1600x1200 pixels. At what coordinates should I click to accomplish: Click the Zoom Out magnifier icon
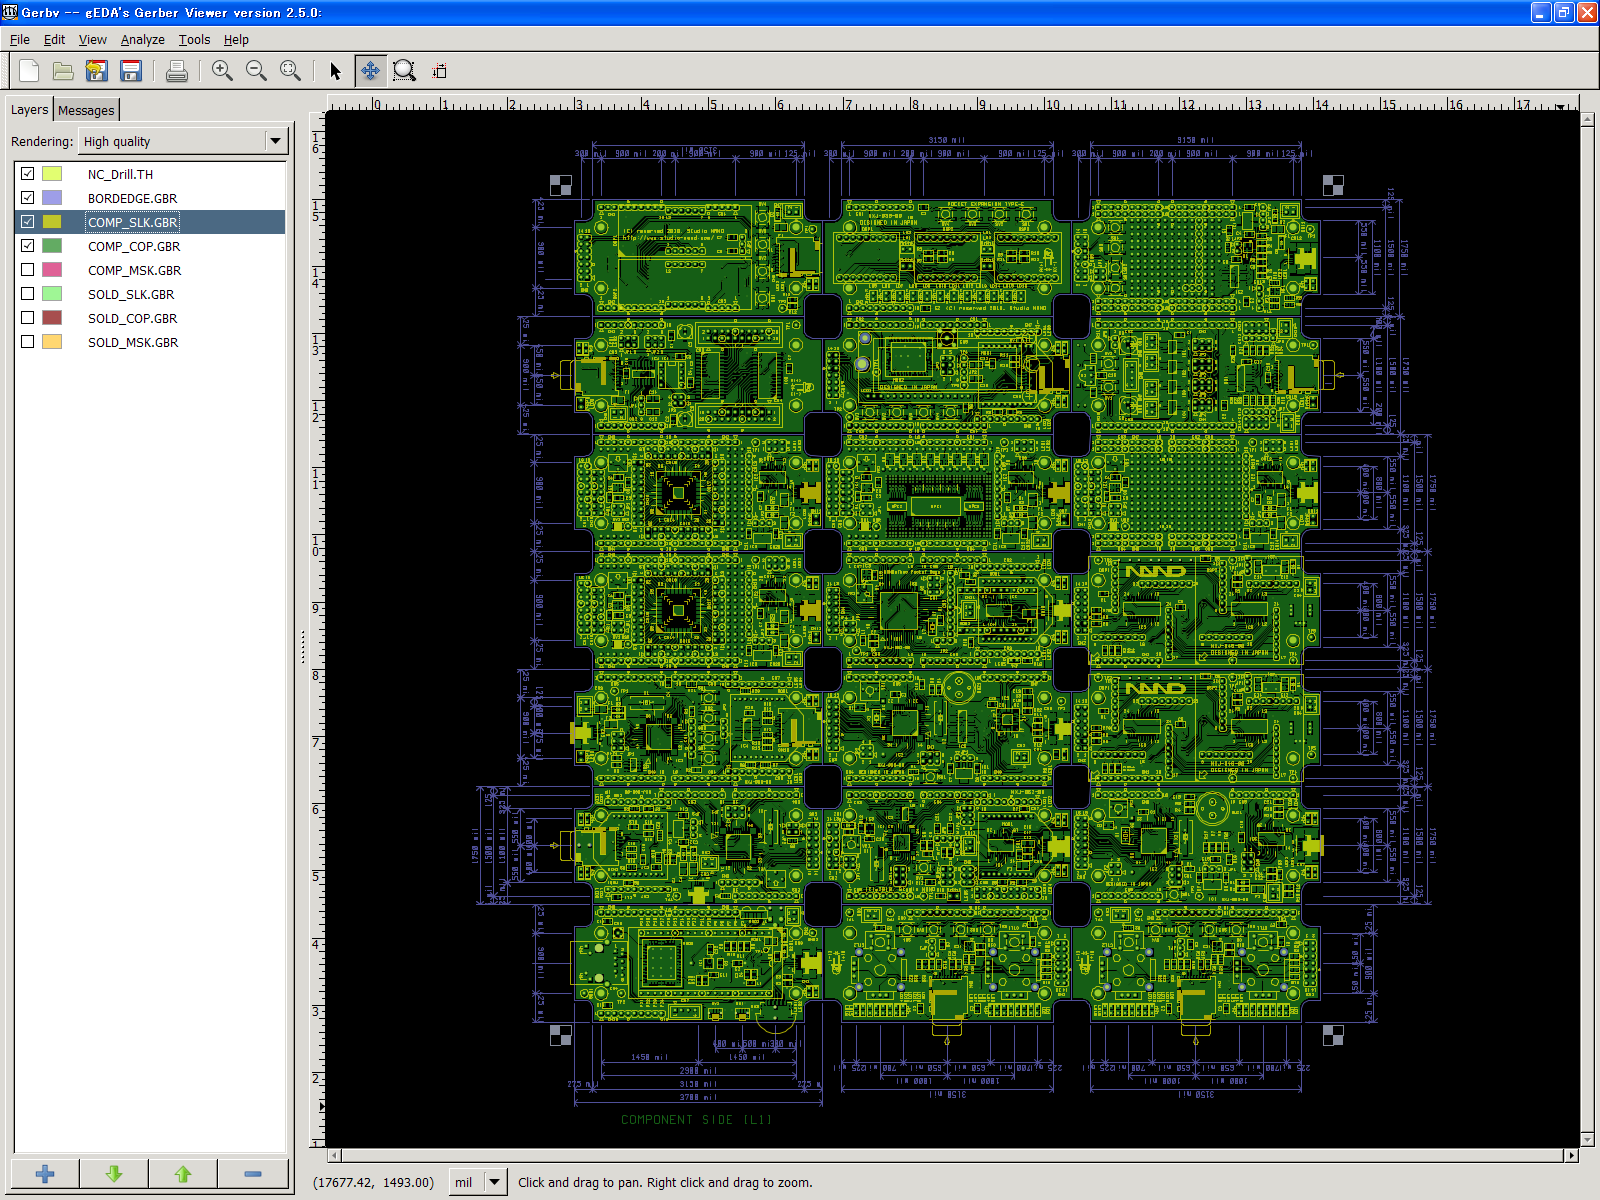[x=256, y=71]
